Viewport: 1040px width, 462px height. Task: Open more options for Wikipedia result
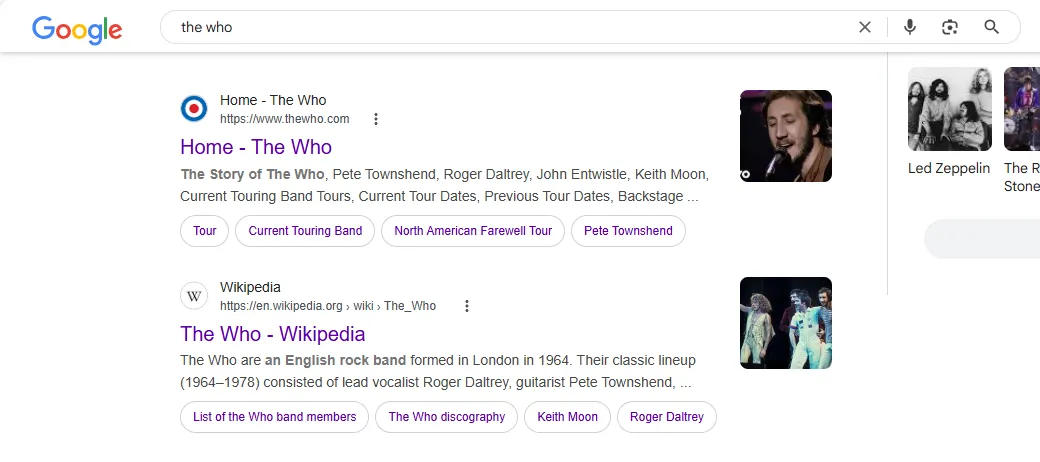[466, 306]
